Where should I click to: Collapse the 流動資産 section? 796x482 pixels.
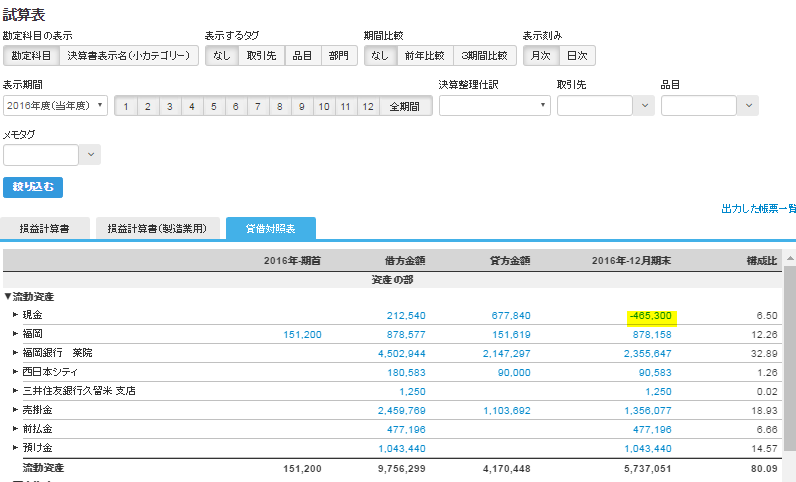pyautogui.click(x=8, y=297)
